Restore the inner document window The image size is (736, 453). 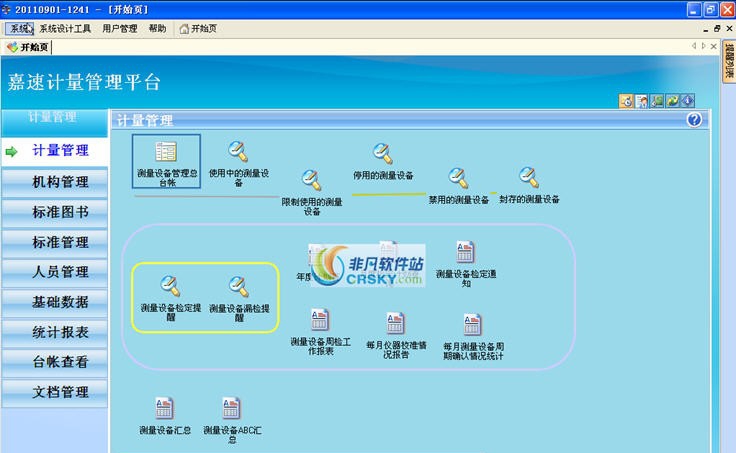point(717,29)
